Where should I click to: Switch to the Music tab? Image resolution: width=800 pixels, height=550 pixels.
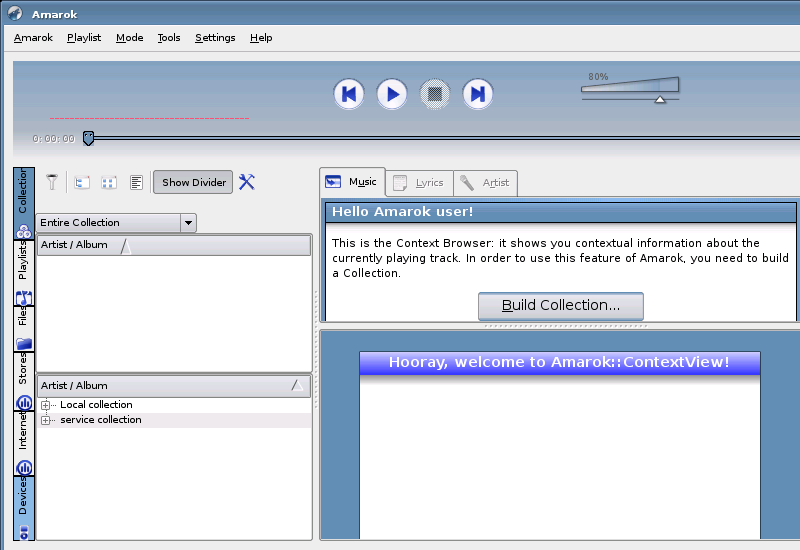click(353, 182)
